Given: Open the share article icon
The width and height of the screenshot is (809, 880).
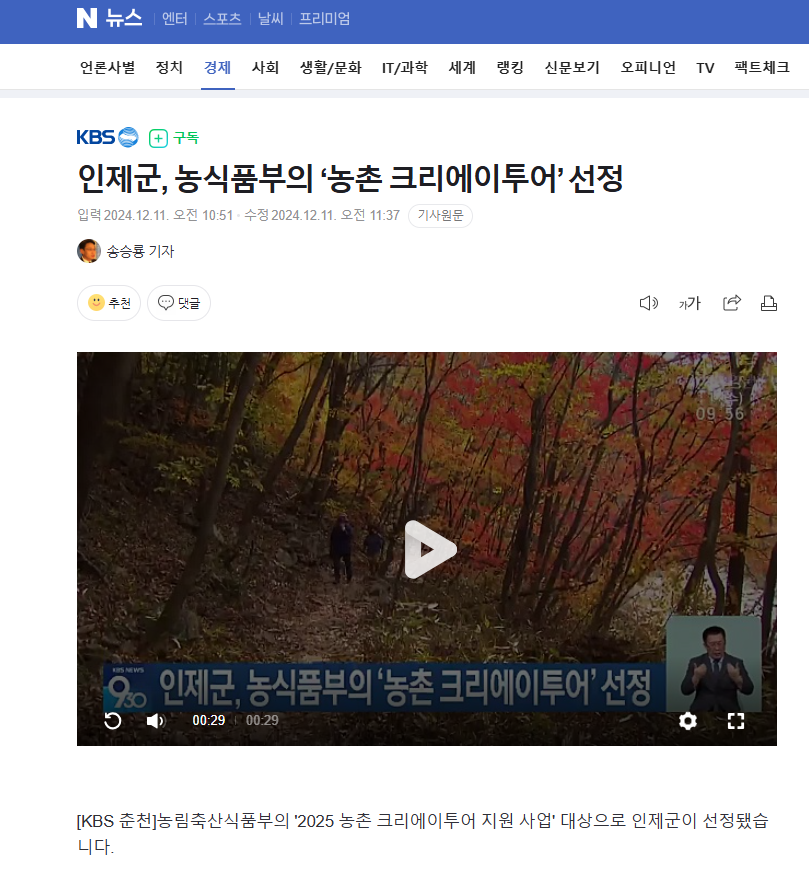Looking at the screenshot, I should (732, 303).
